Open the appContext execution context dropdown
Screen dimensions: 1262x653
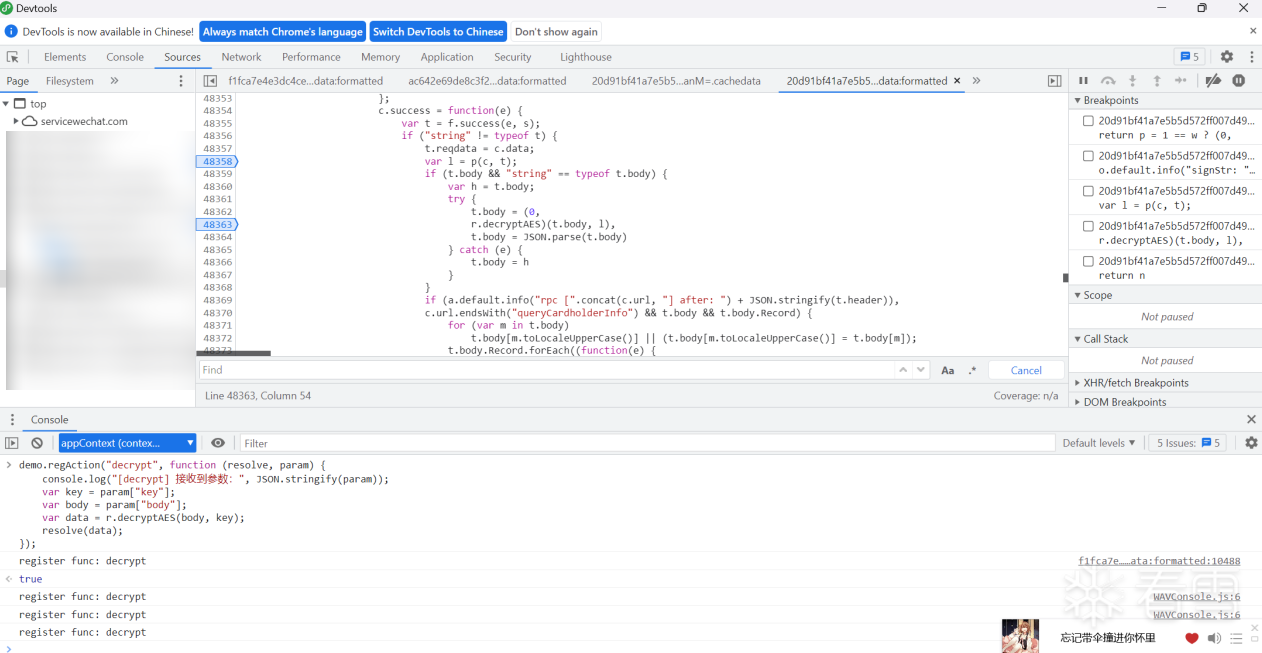(127, 443)
